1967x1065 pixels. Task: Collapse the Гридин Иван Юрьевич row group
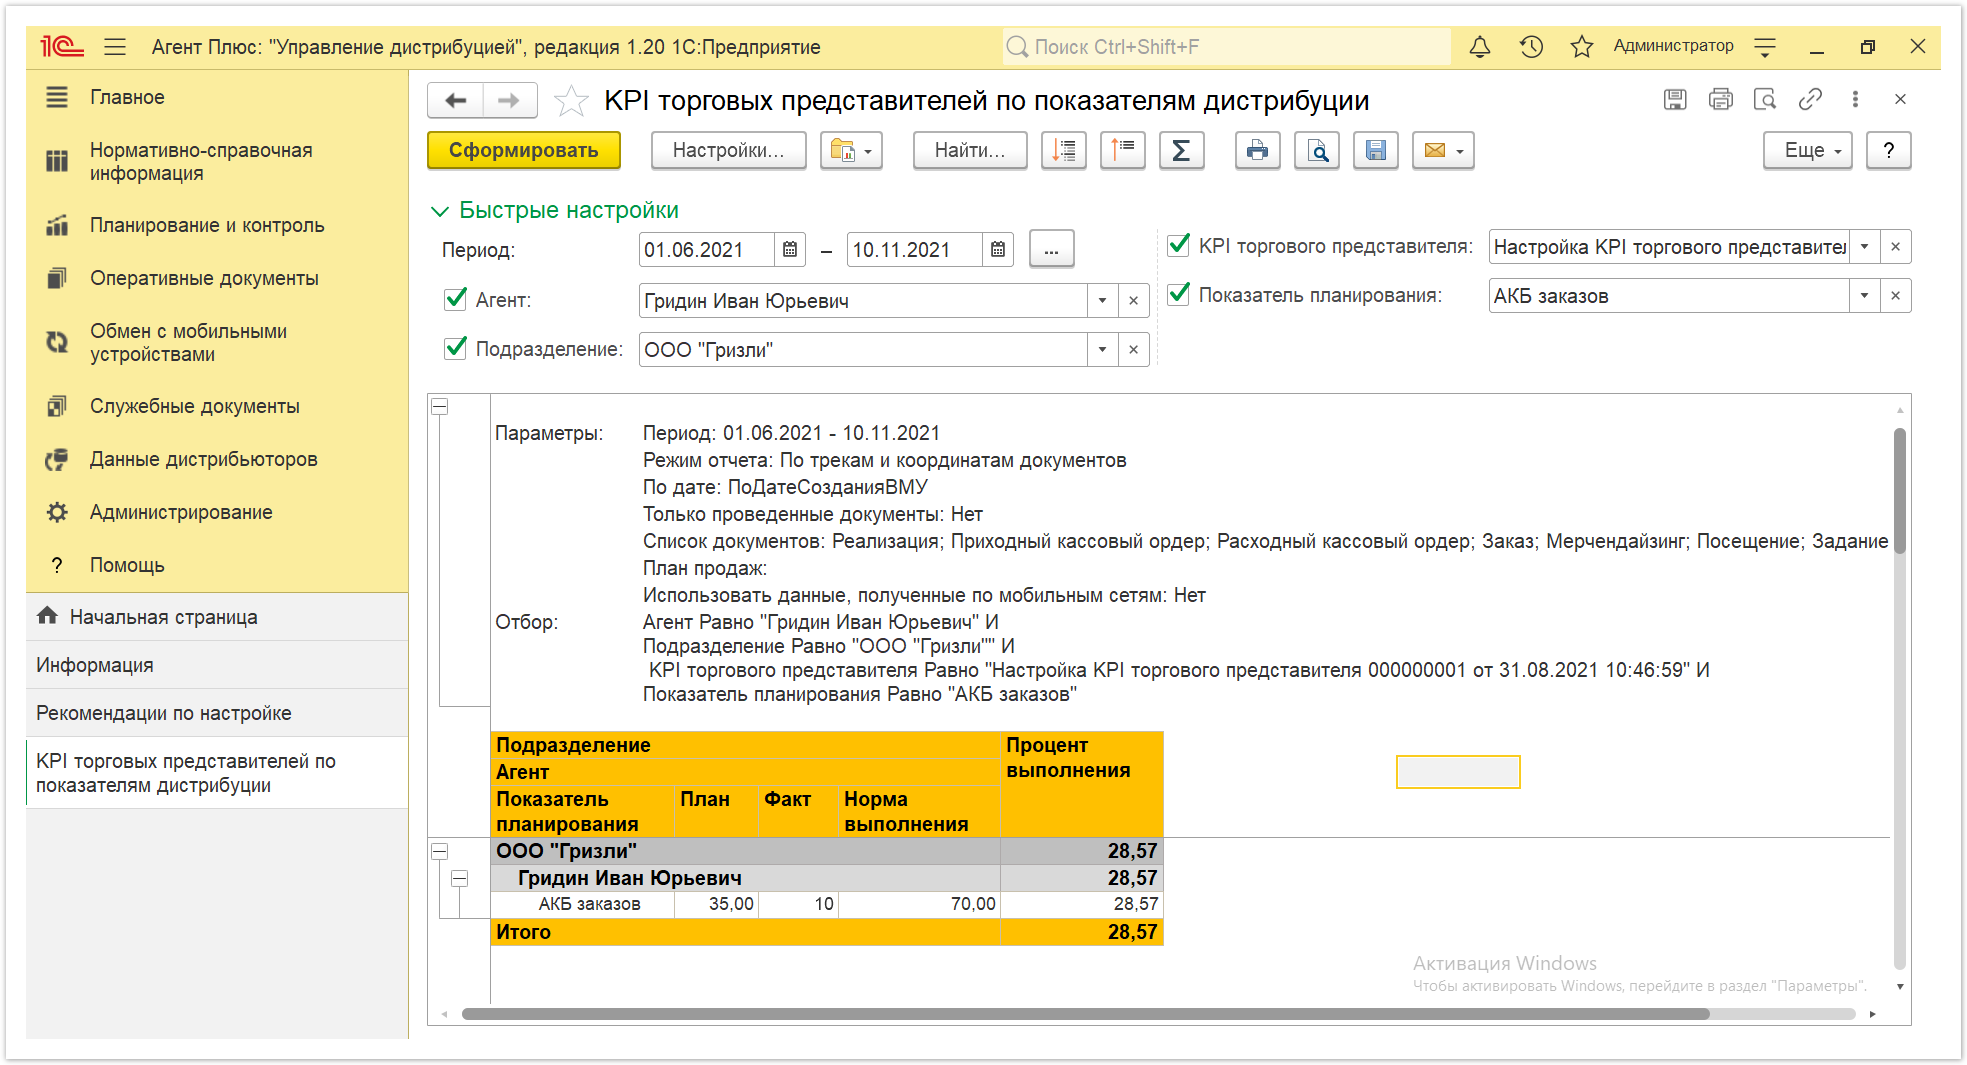coord(459,879)
